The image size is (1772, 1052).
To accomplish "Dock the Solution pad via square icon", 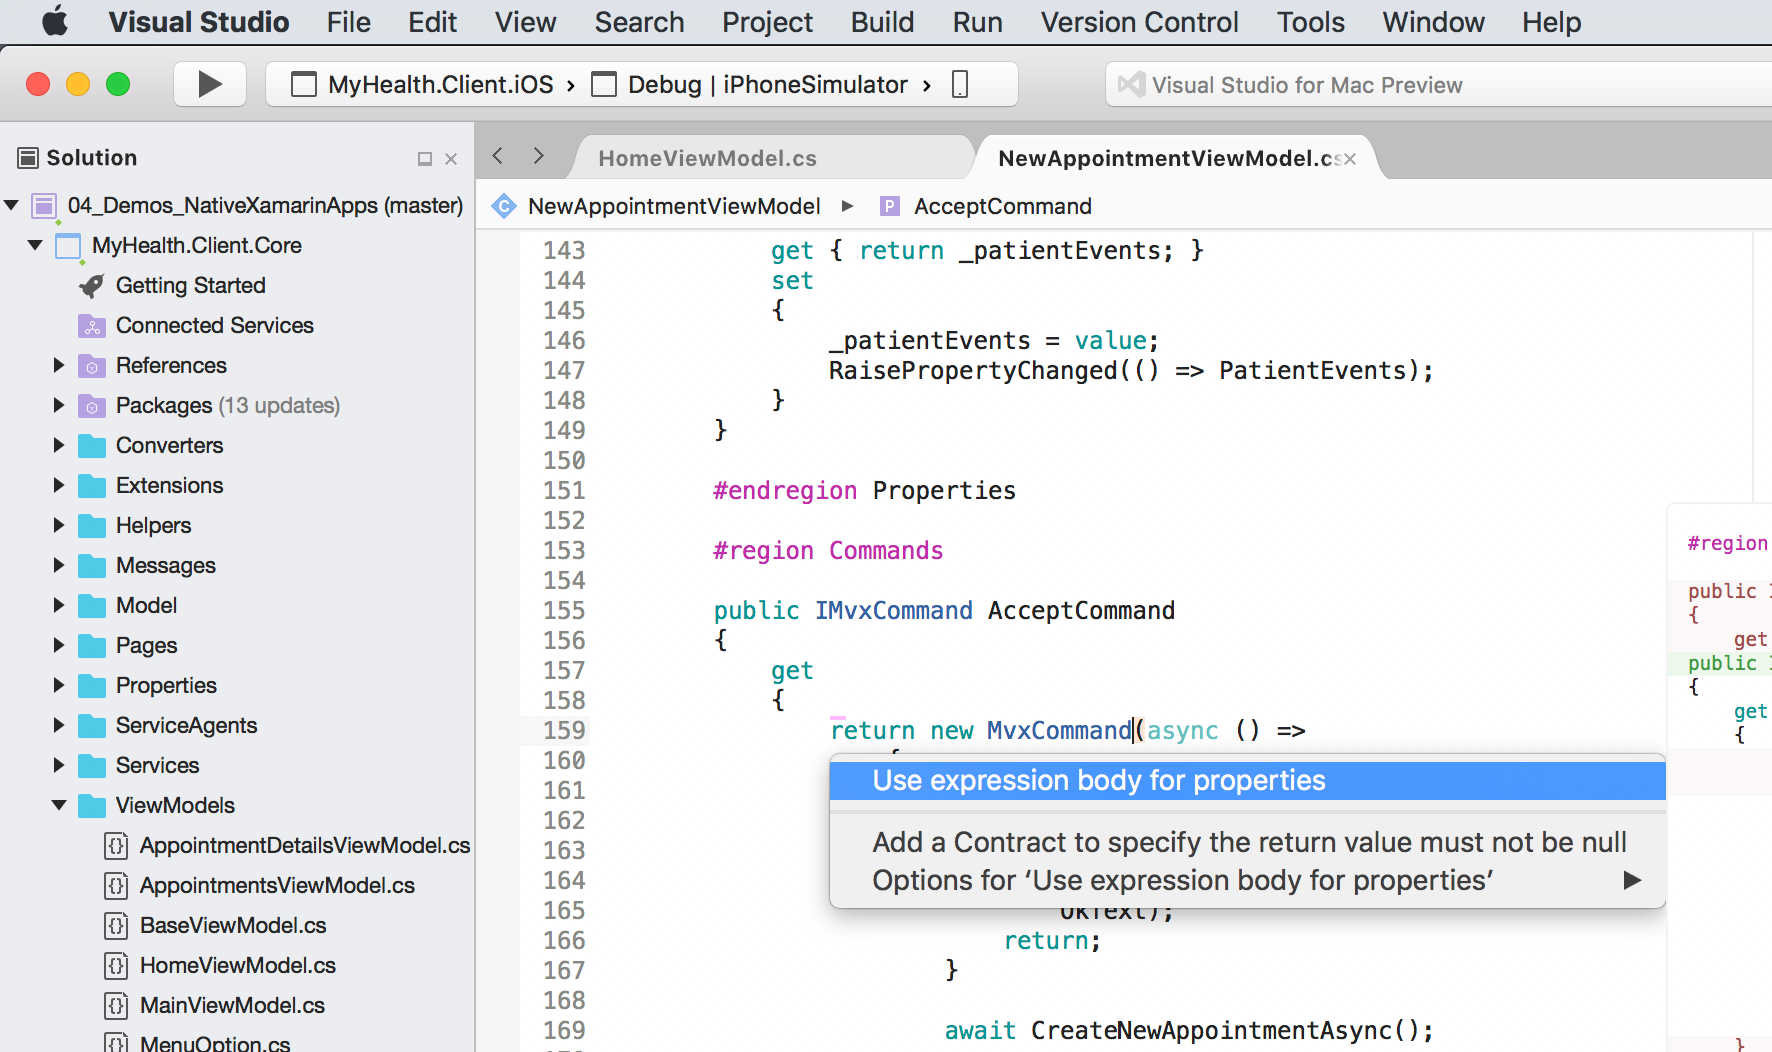I will click(x=425, y=159).
